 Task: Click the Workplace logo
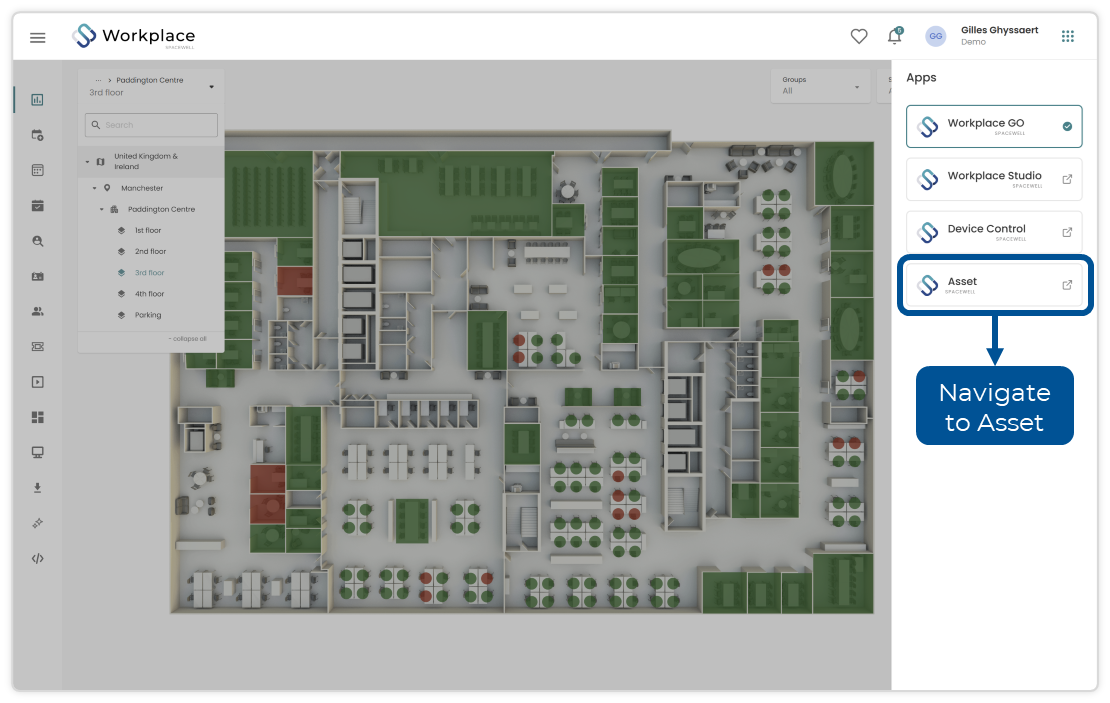point(134,36)
